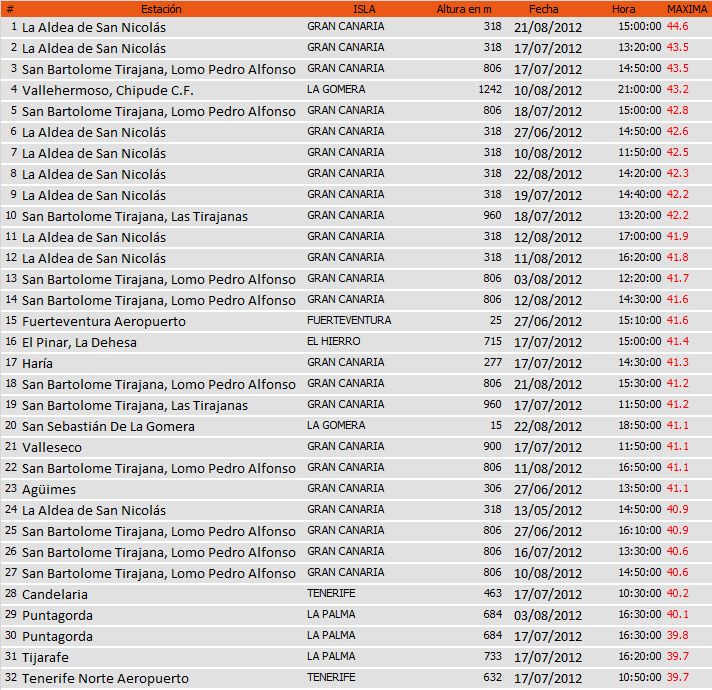Select the Hora column header

[x=623, y=8]
